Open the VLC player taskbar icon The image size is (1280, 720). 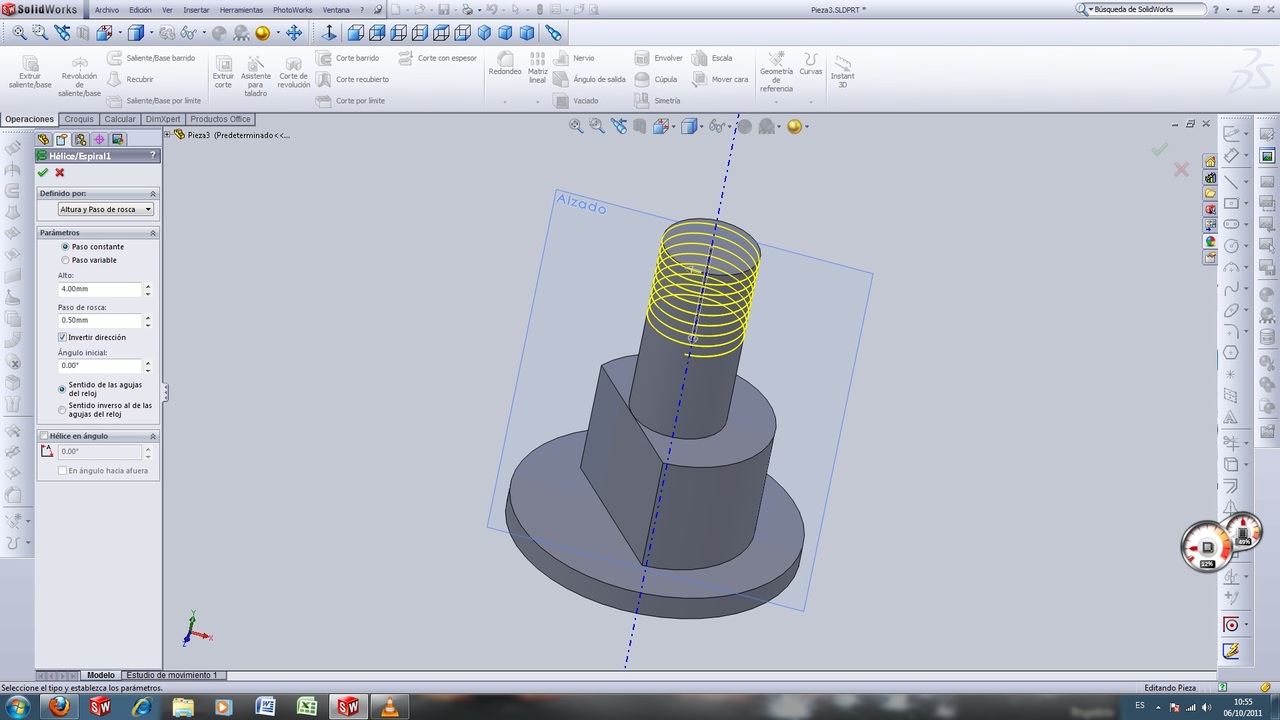pos(390,707)
